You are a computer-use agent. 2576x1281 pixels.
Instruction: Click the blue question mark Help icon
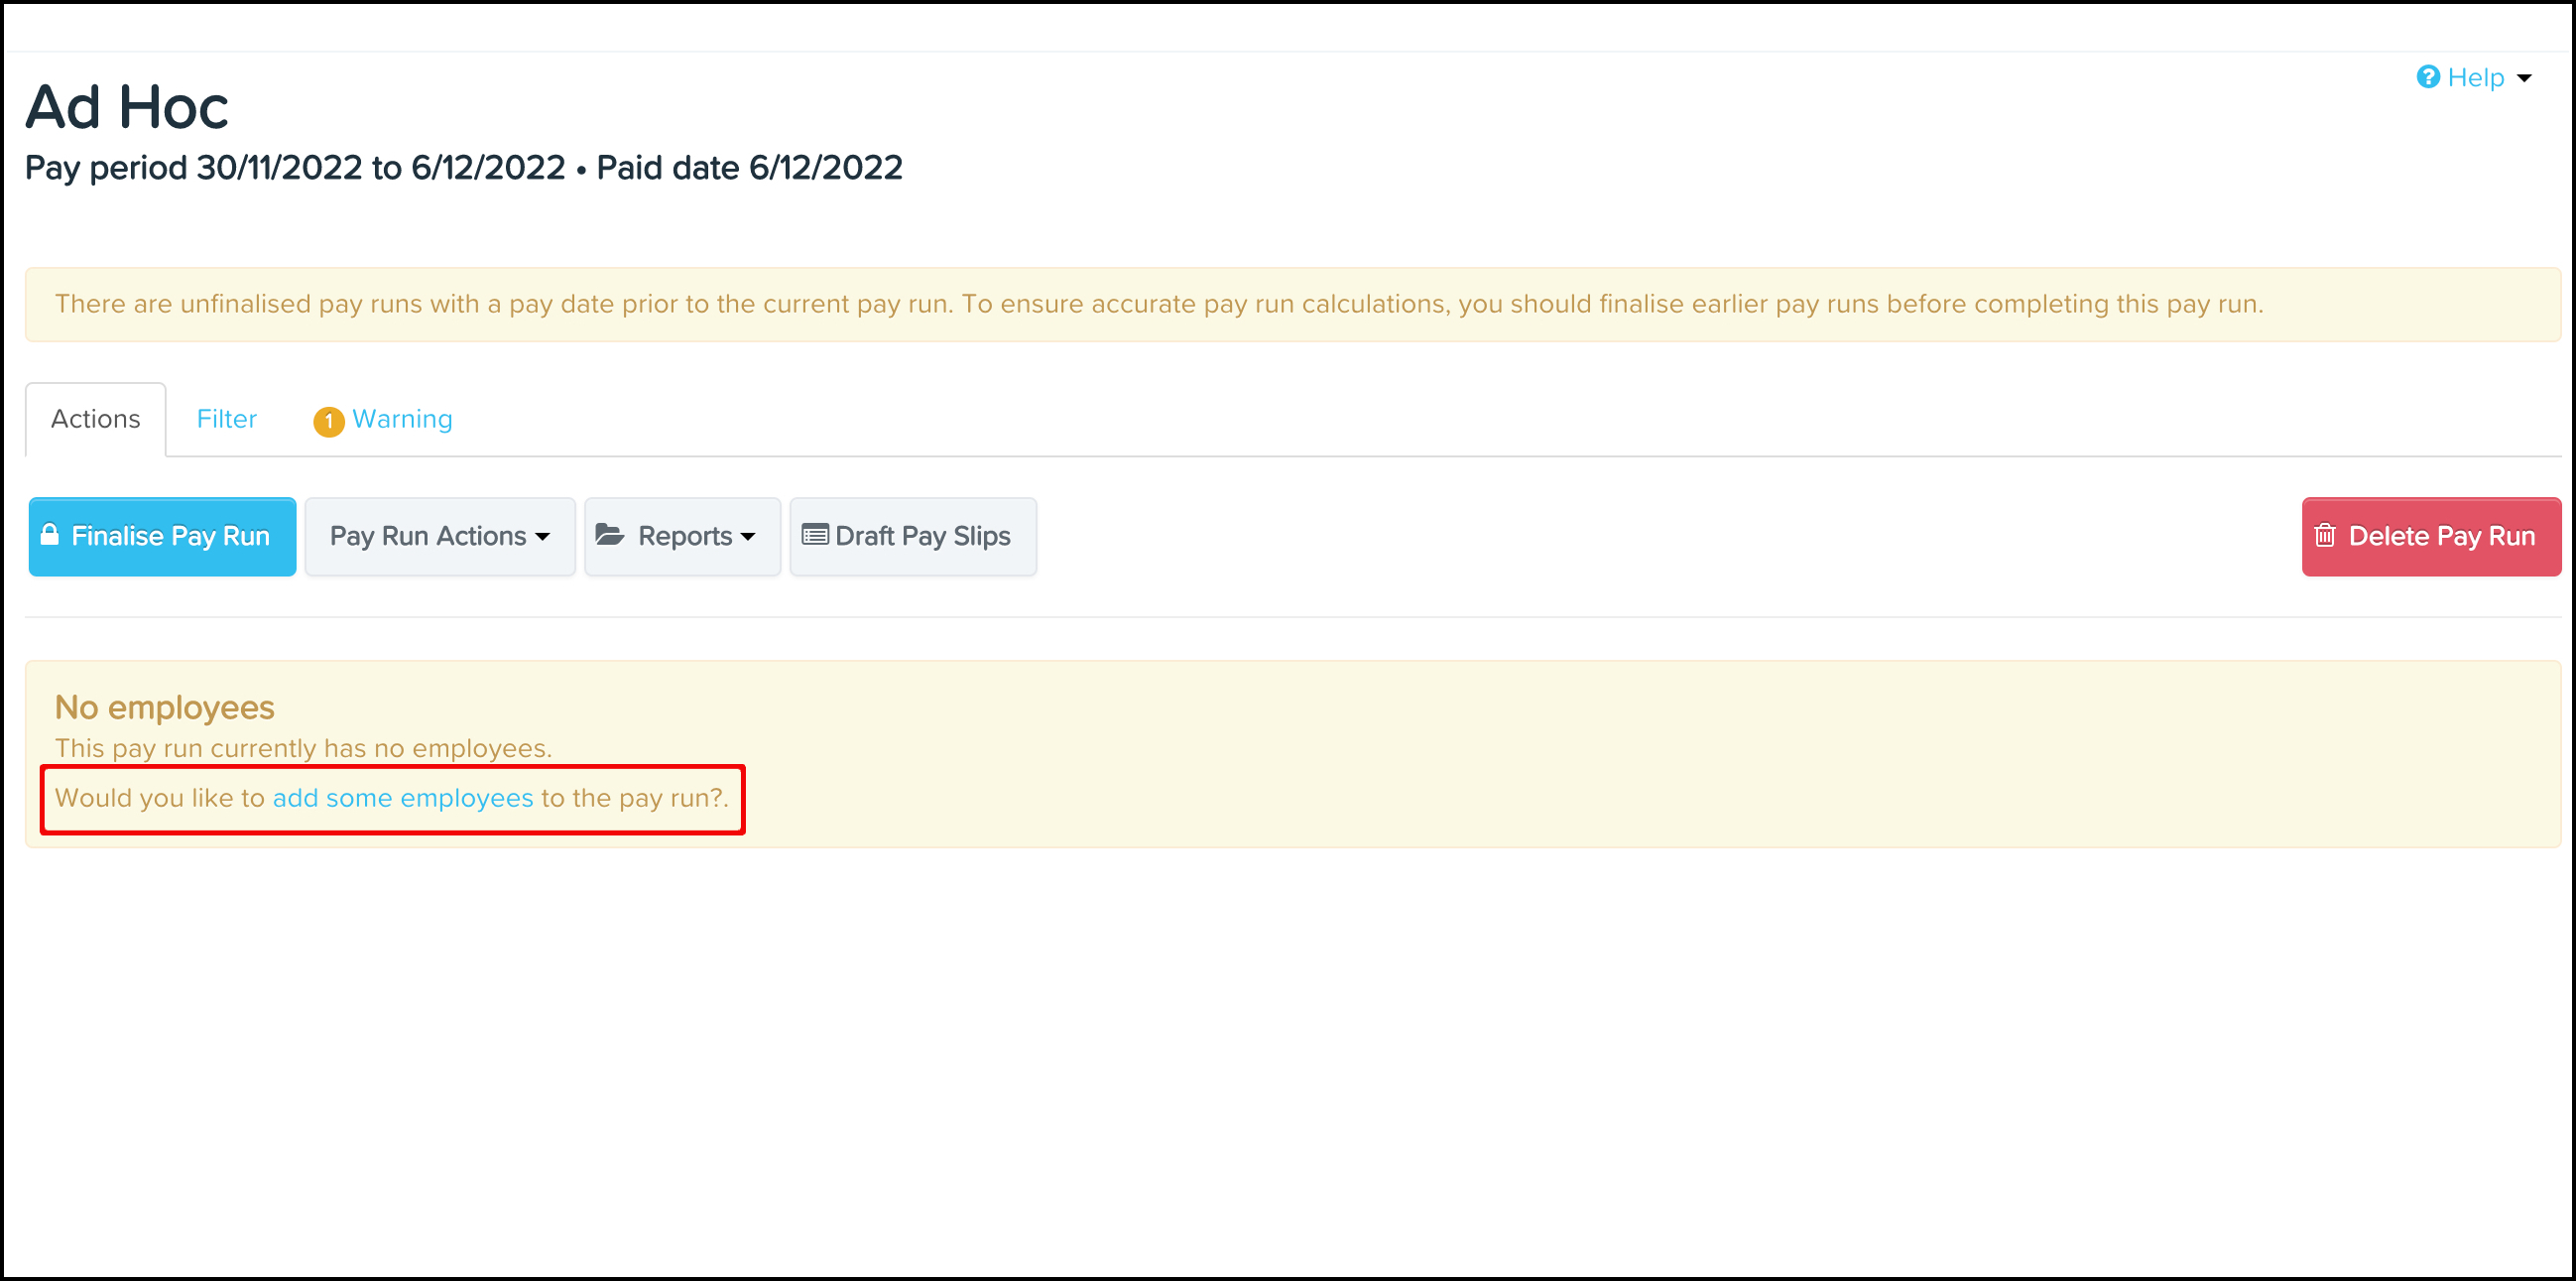(2428, 77)
